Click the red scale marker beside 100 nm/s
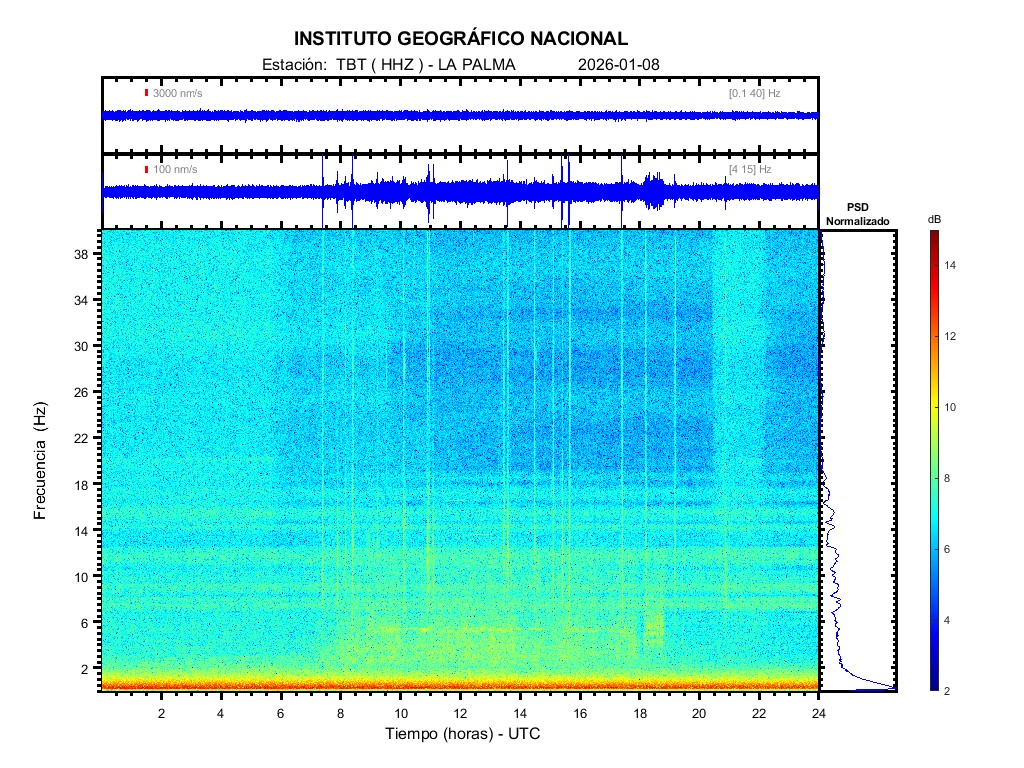1024x768 pixels. tap(146, 169)
